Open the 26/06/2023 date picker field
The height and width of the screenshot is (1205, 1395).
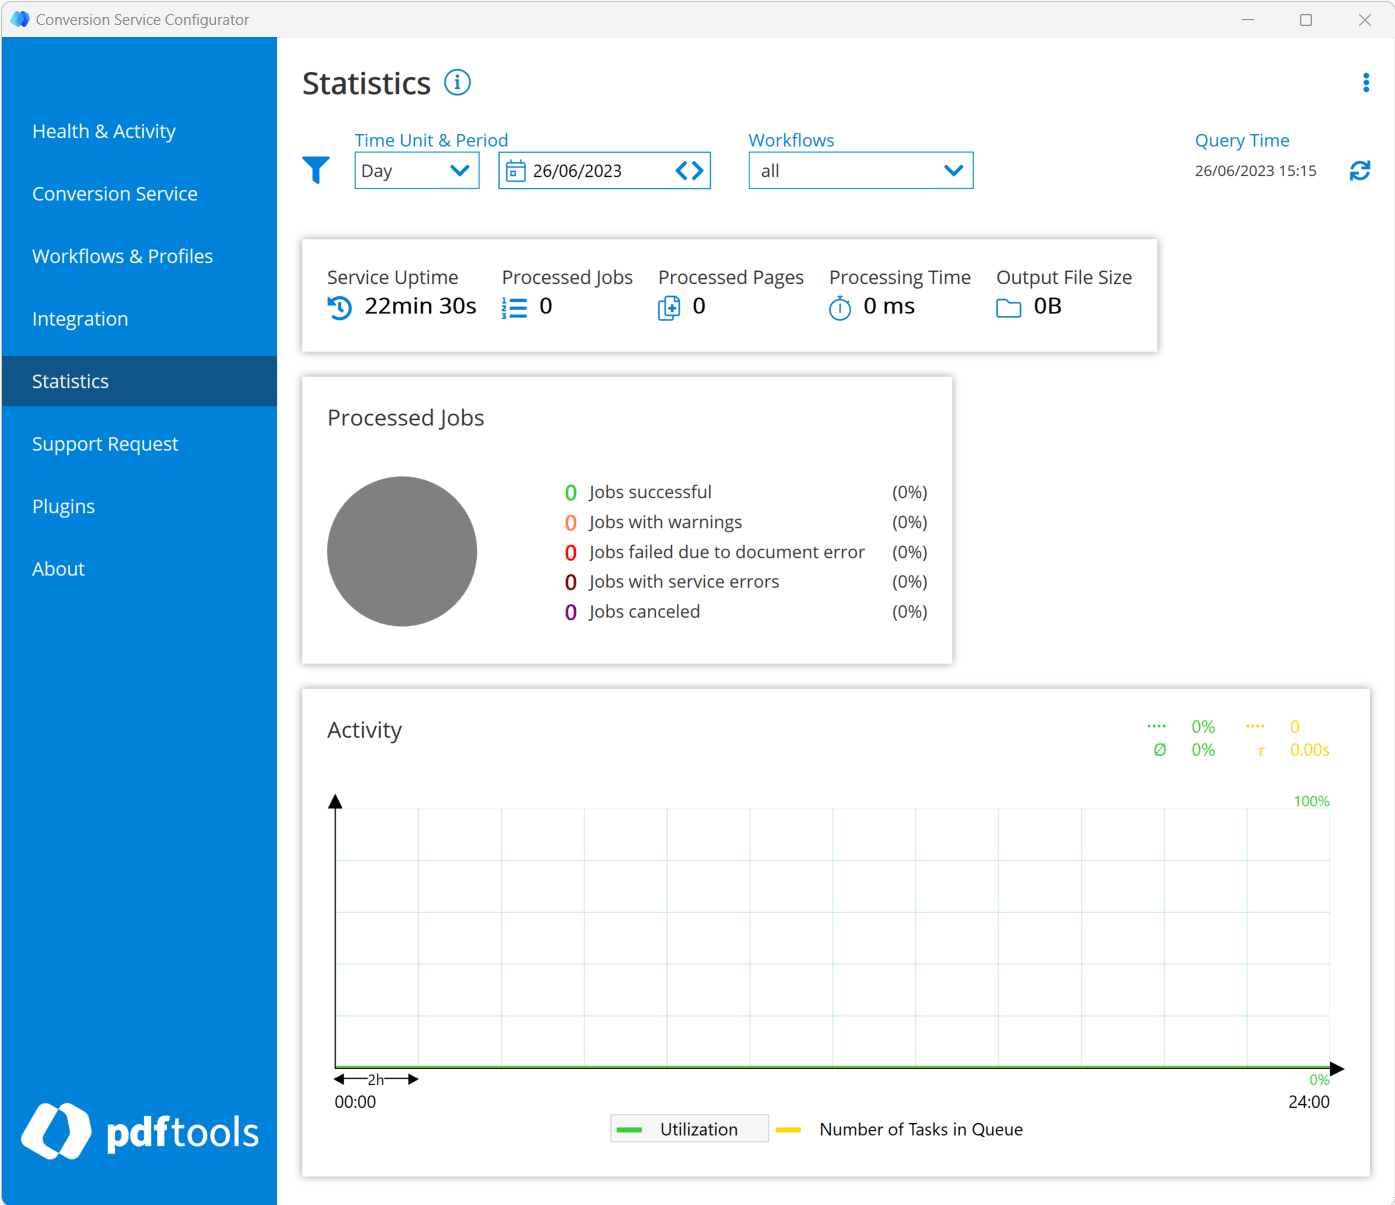point(590,170)
